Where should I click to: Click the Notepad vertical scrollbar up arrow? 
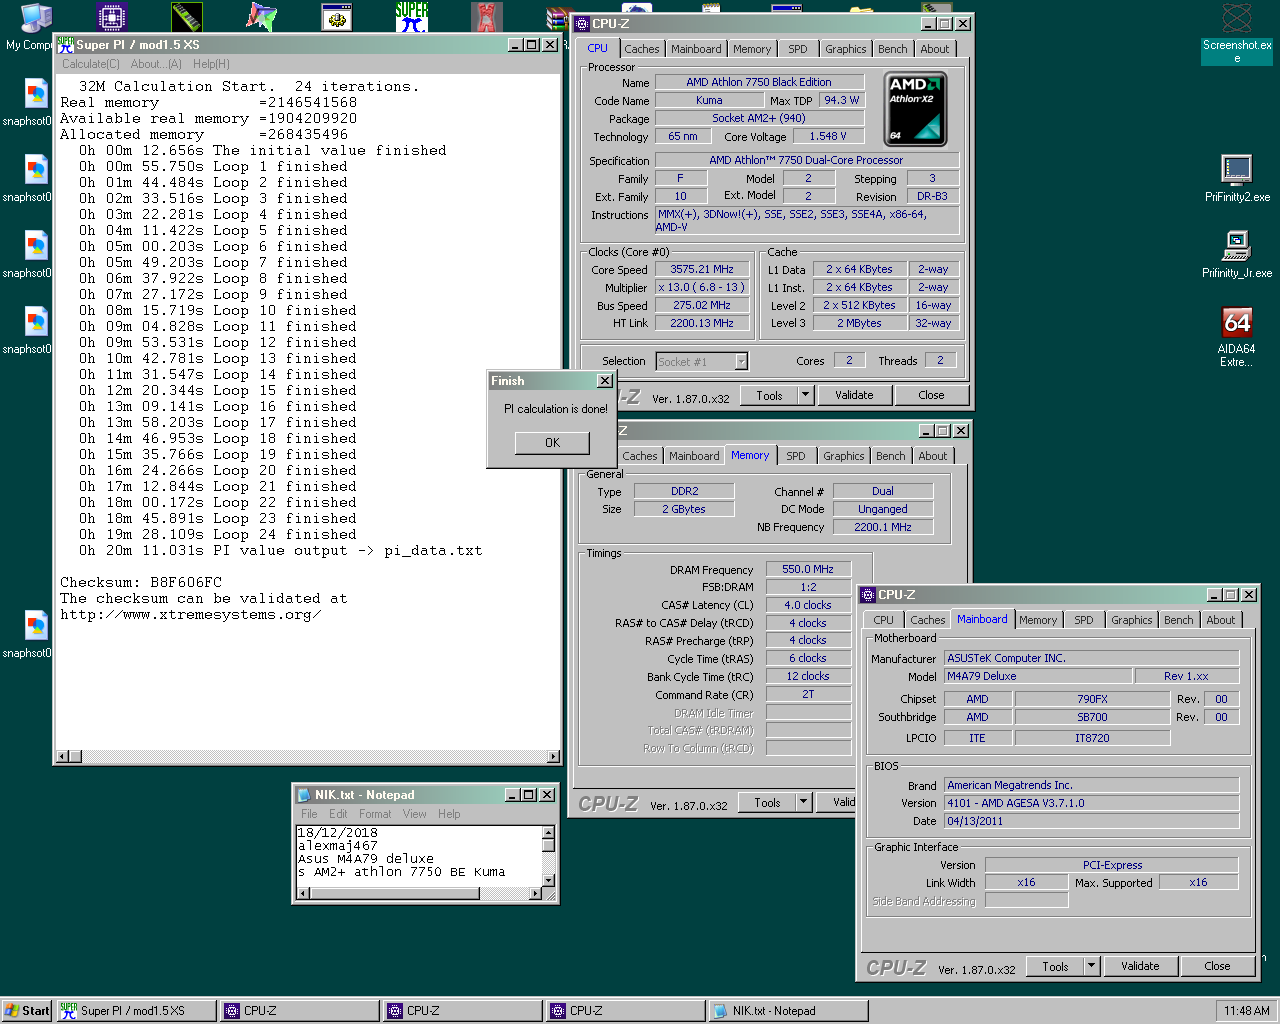click(548, 832)
